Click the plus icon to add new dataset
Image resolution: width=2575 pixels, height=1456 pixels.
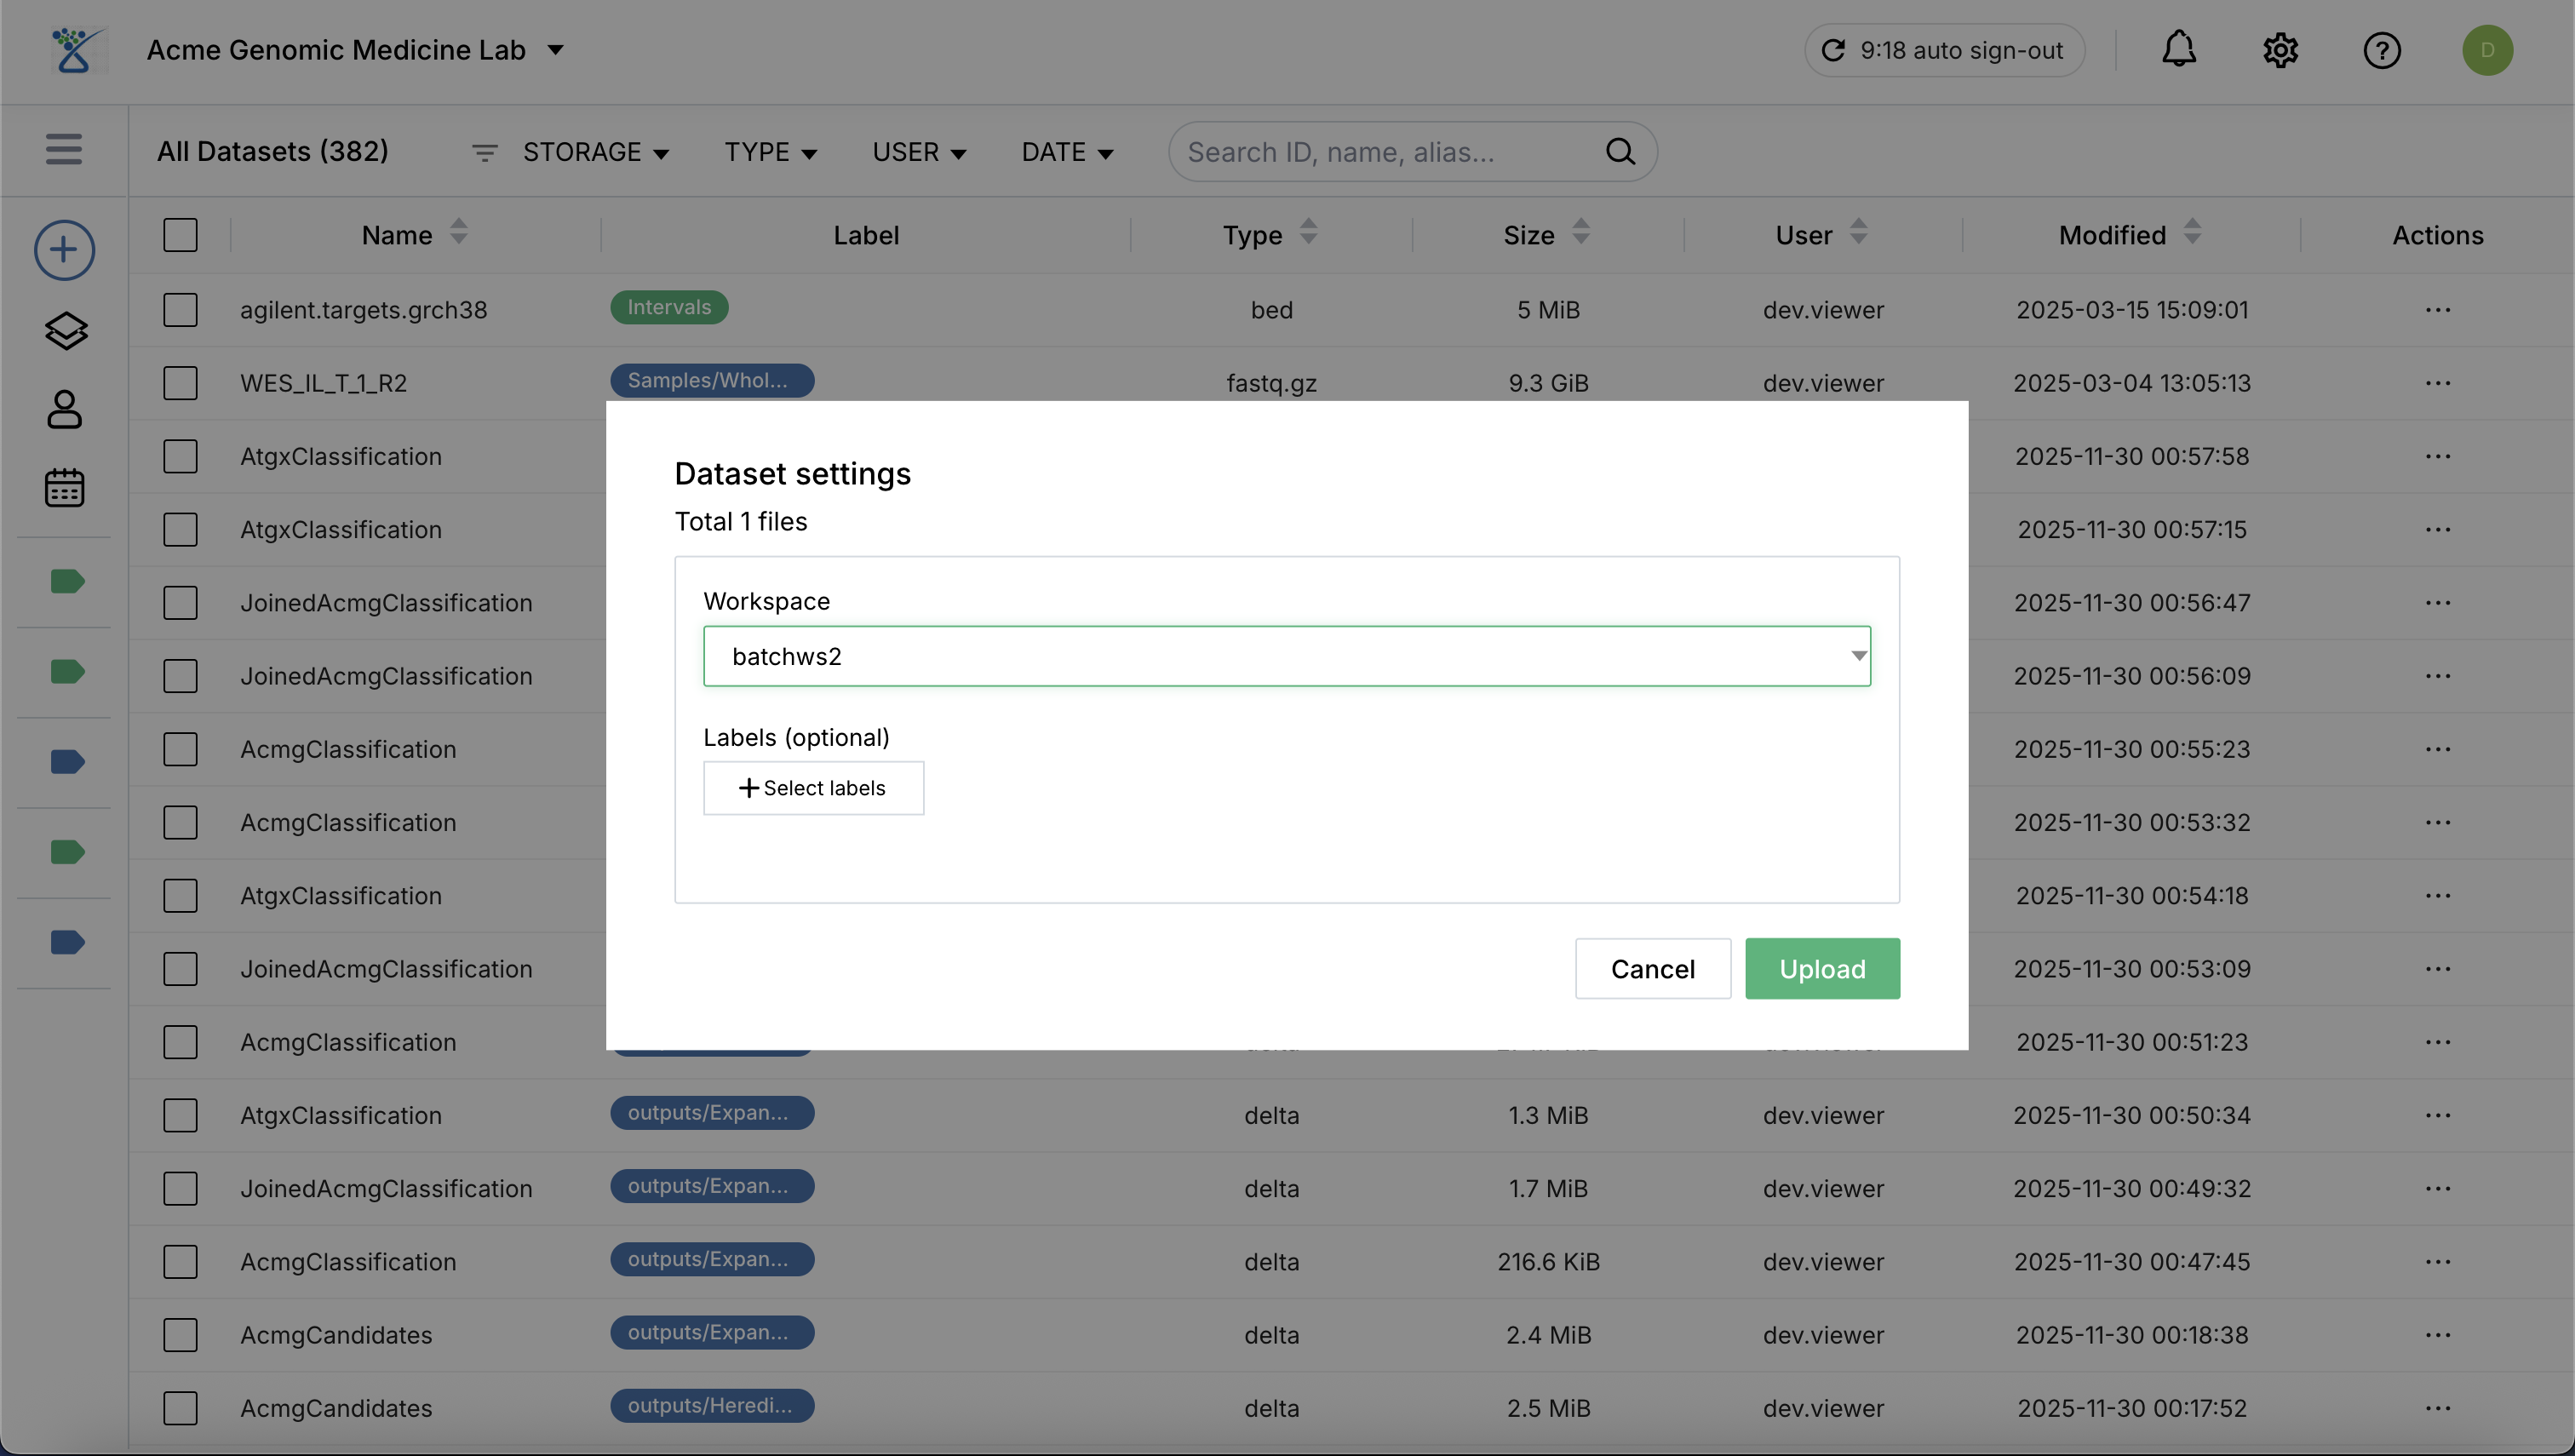tap(64, 249)
